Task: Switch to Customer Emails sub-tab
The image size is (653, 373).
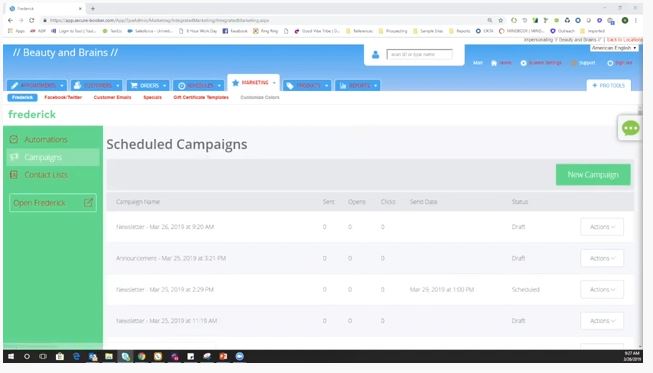Action: 112,97
